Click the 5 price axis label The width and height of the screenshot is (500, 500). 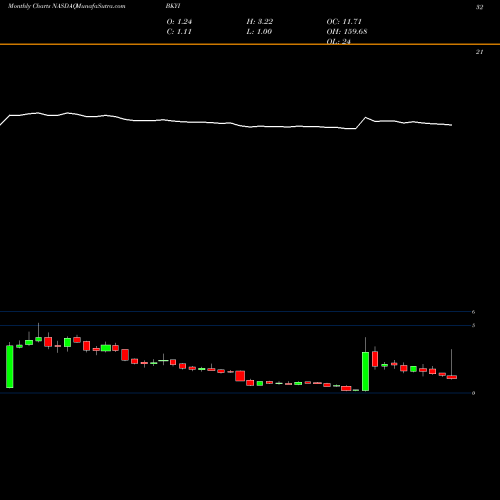[x=473, y=325]
